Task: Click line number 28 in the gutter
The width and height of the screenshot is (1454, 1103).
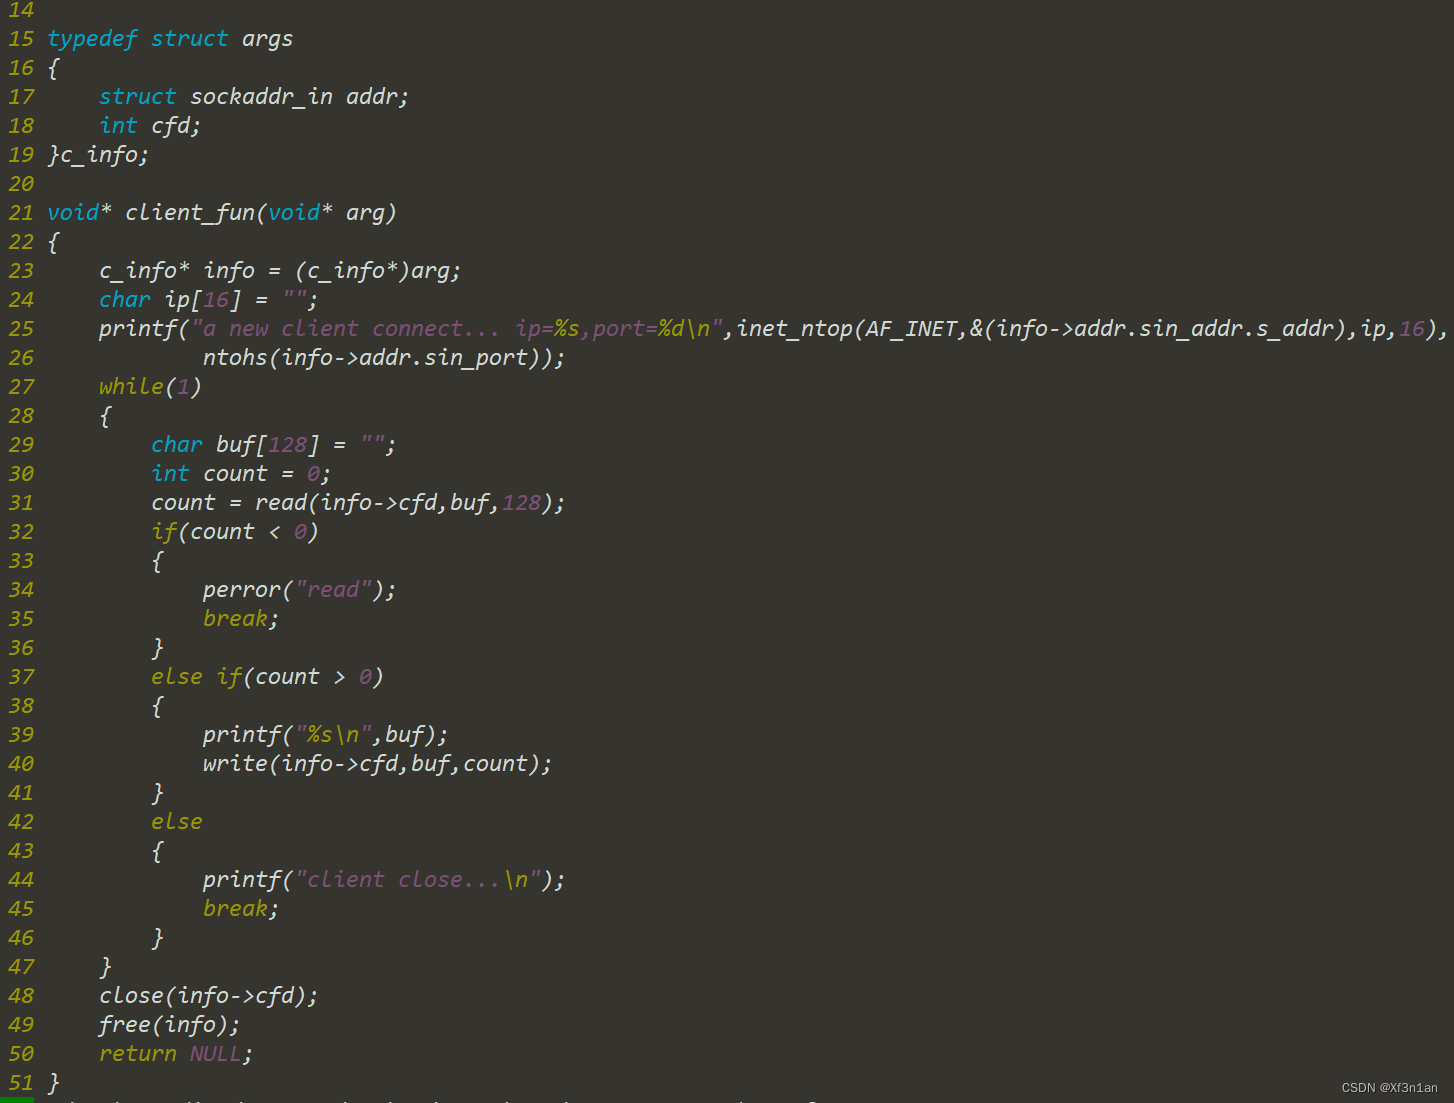Action: coord(21,416)
